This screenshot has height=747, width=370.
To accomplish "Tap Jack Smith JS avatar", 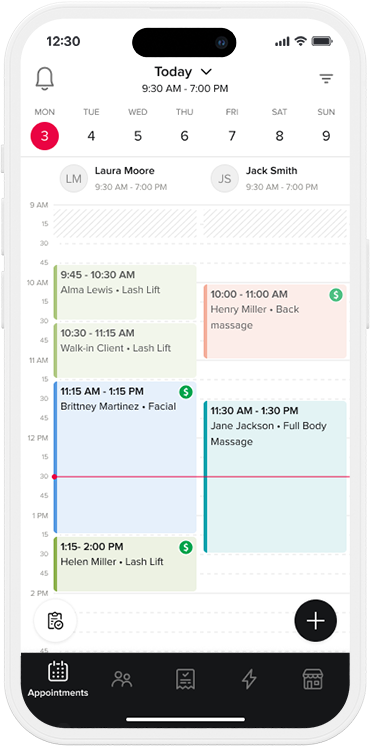I will [225, 179].
